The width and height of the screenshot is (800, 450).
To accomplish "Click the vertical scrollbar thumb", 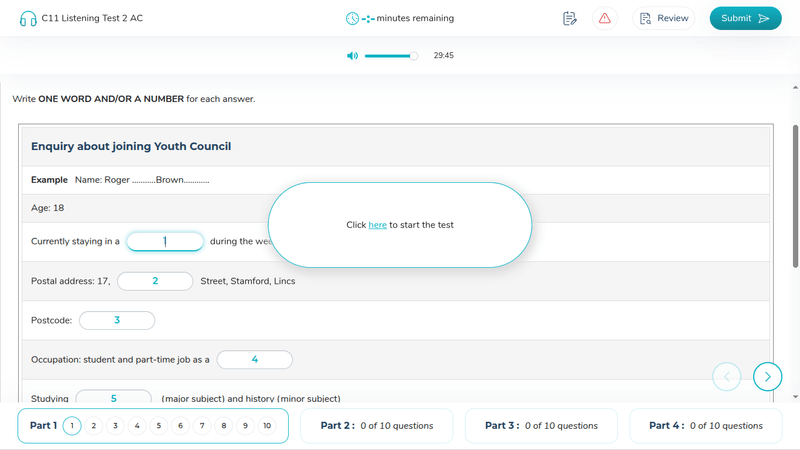I will point(795,196).
